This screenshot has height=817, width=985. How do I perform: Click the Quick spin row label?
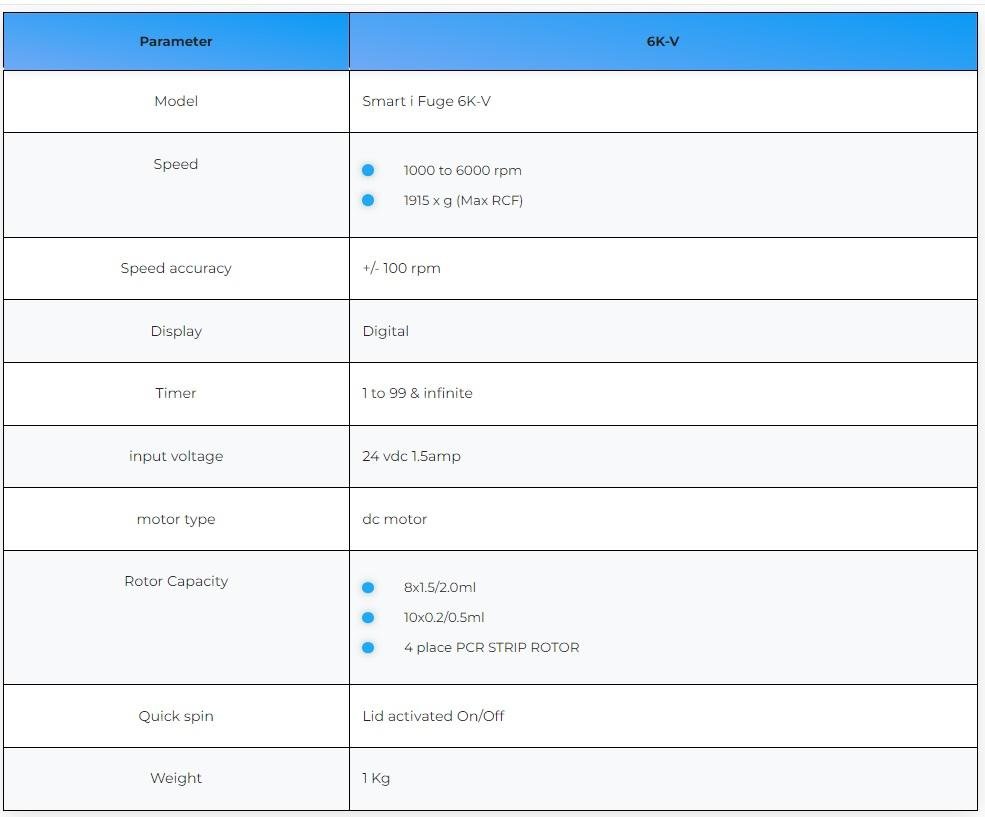tap(176, 716)
